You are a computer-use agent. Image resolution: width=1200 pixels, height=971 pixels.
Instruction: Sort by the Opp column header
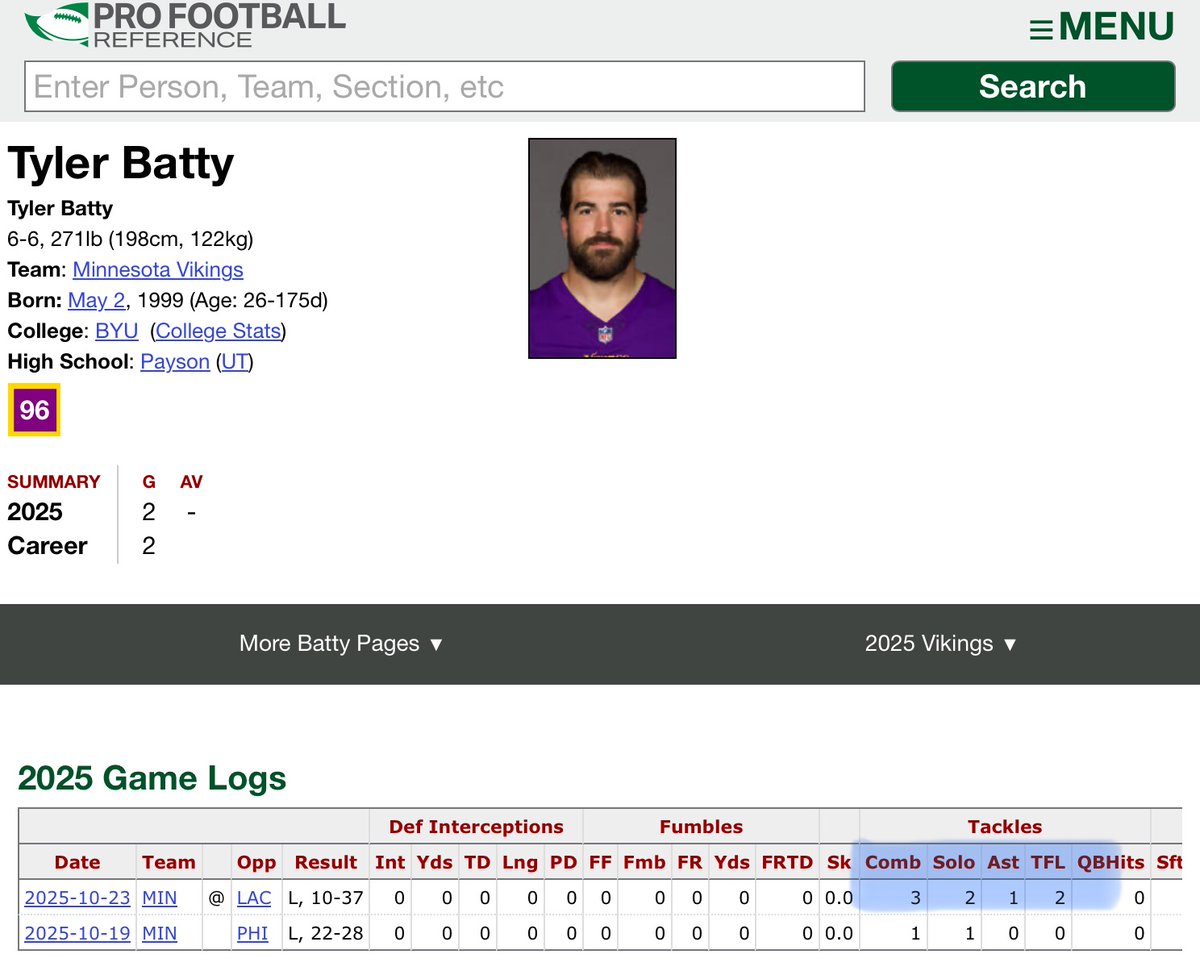tap(256, 862)
